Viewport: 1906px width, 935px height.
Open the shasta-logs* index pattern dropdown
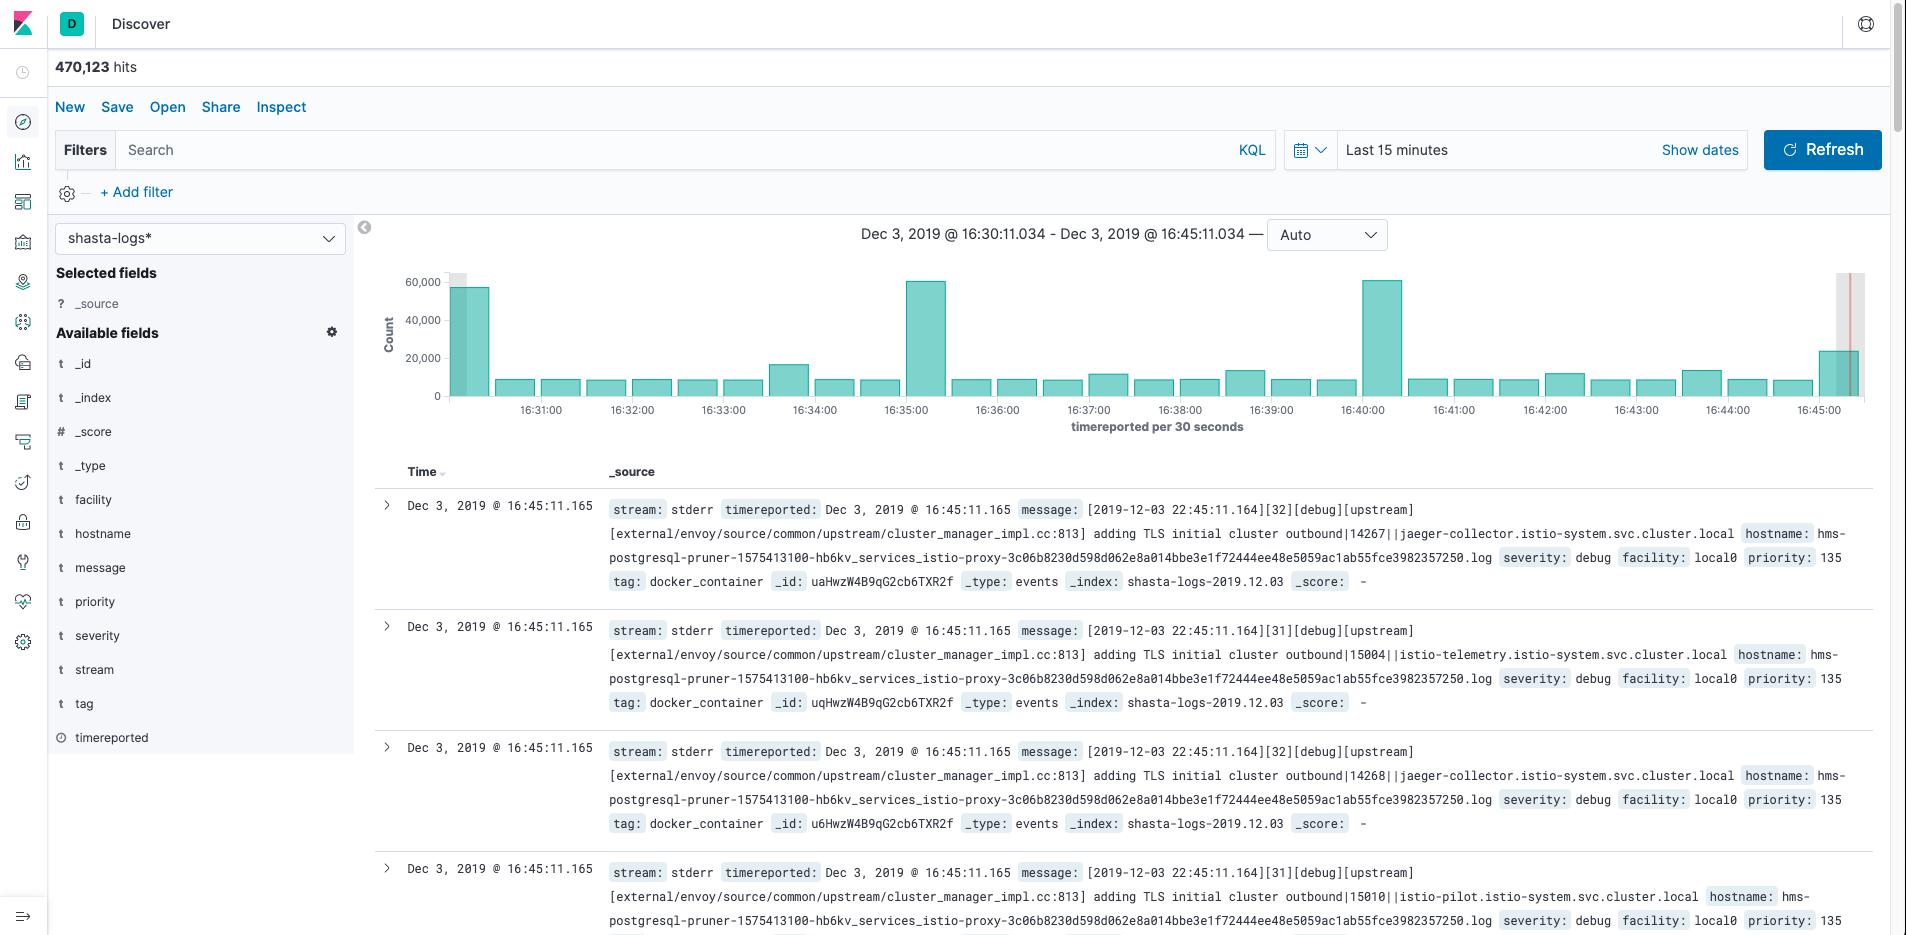[200, 238]
